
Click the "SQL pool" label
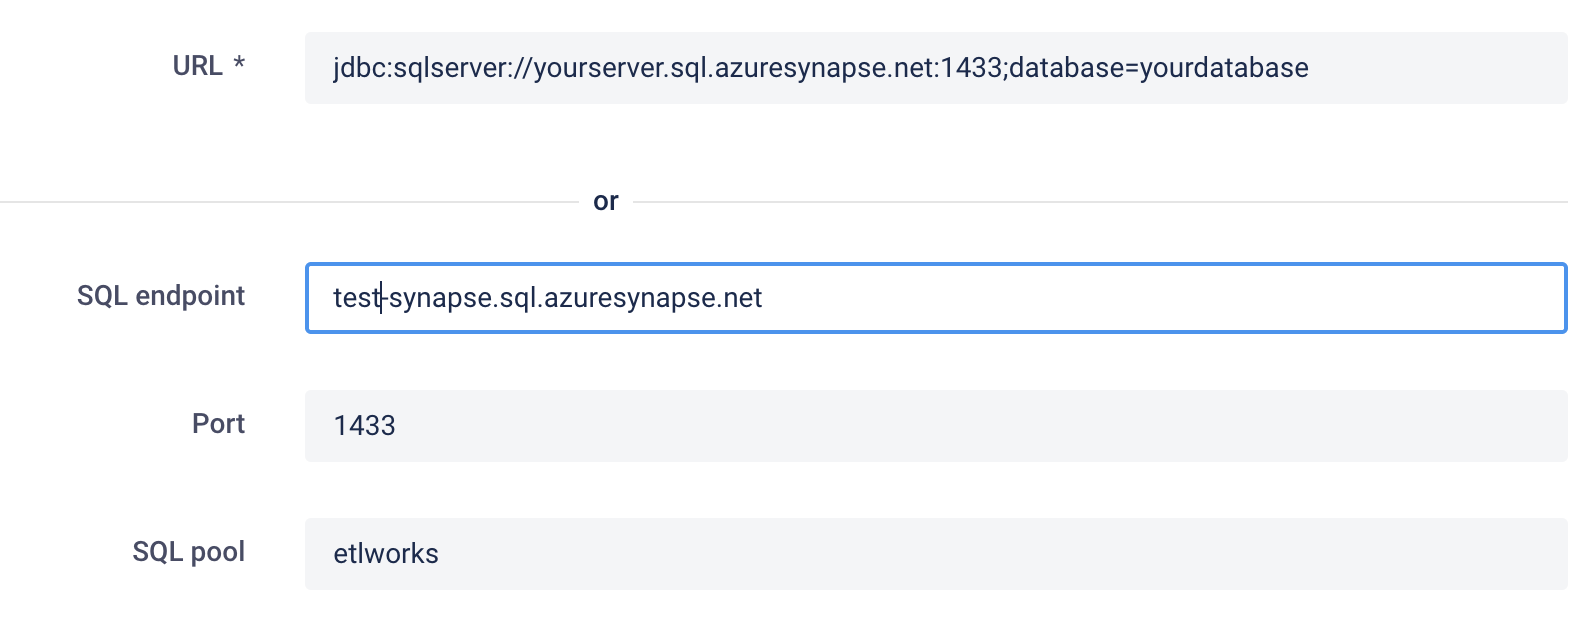point(189,552)
